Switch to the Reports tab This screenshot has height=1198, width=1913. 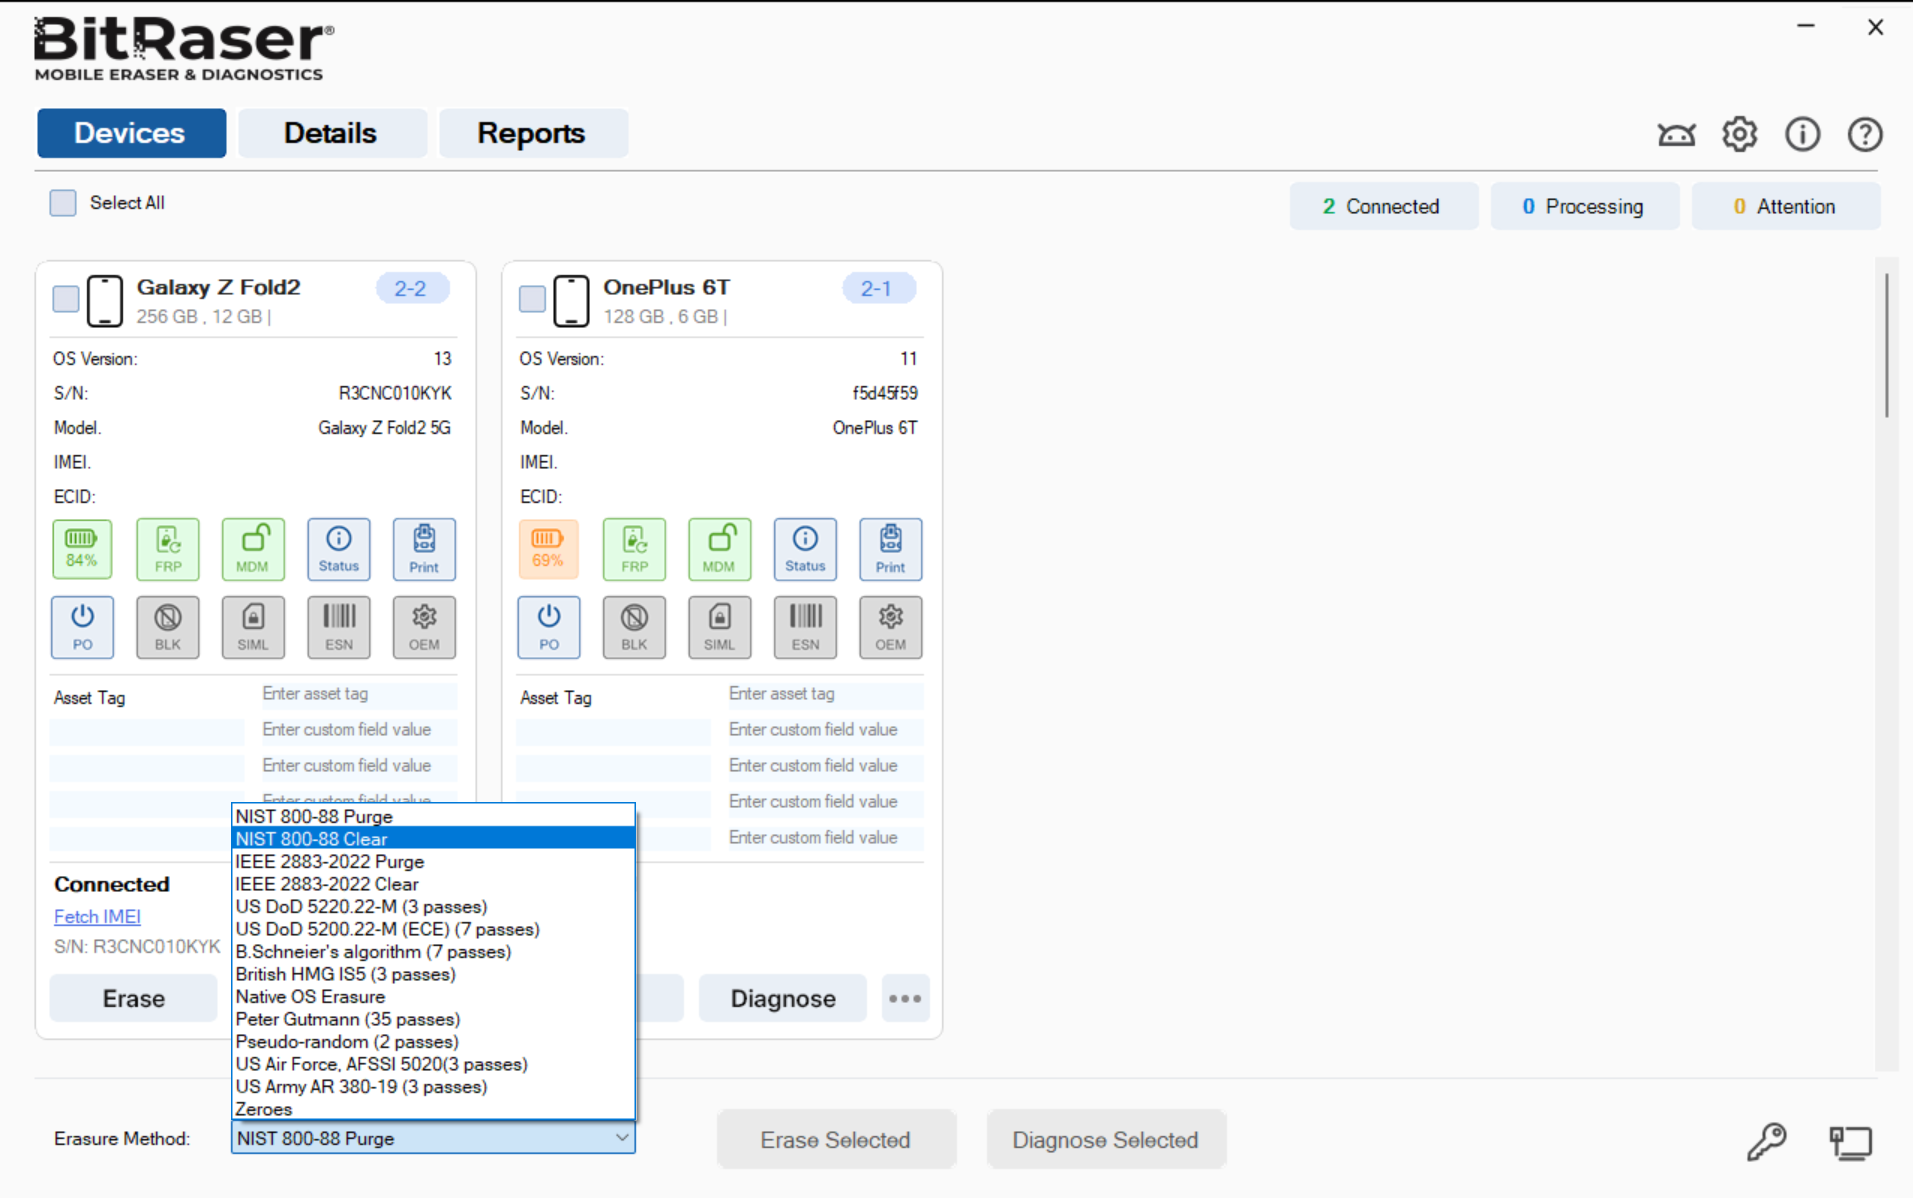(532, 133)
